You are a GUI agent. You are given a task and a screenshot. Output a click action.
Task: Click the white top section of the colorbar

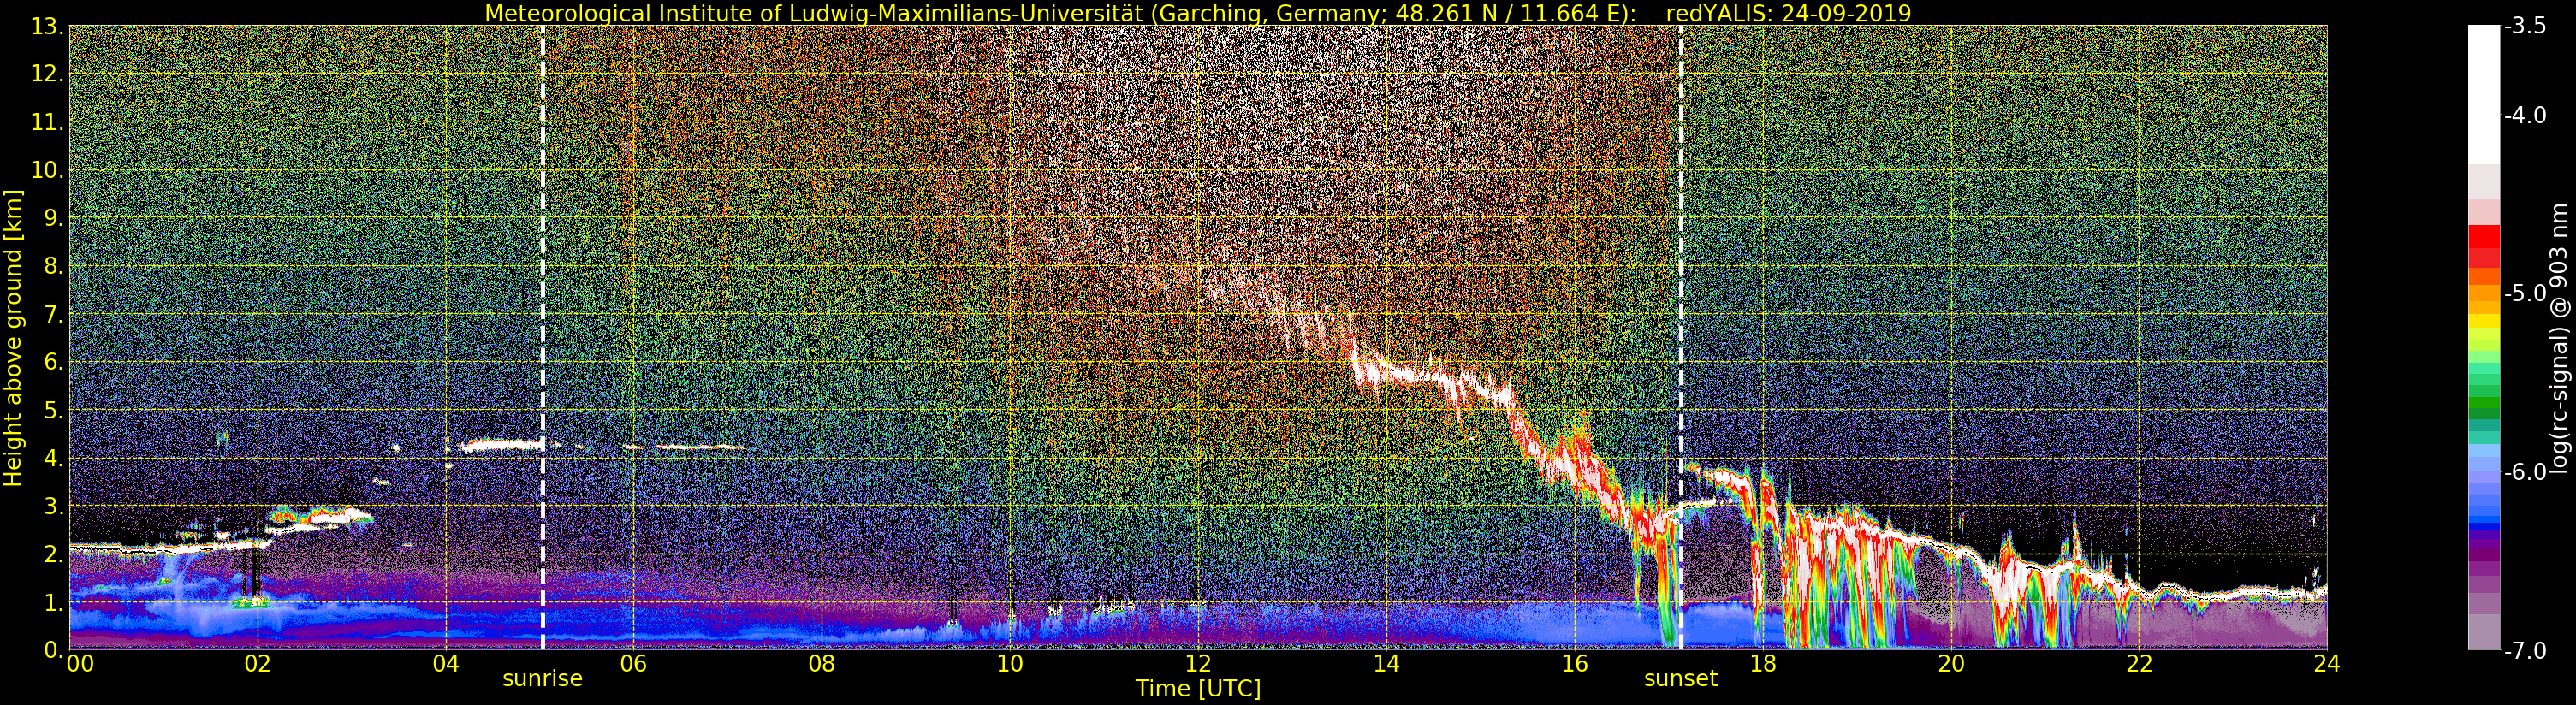tap(2484, 95)
